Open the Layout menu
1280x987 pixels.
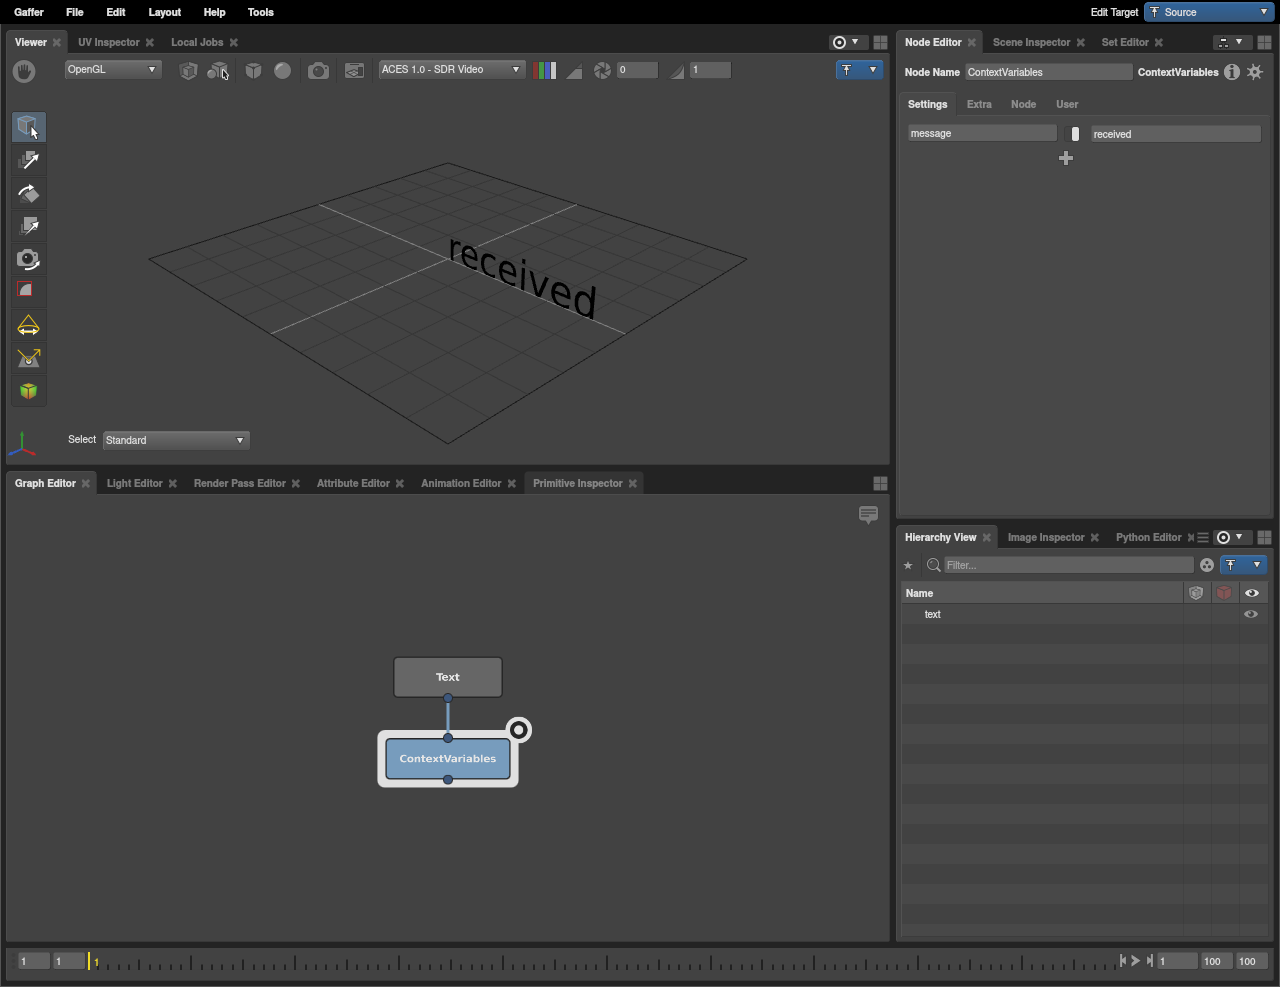pos(164,12)
